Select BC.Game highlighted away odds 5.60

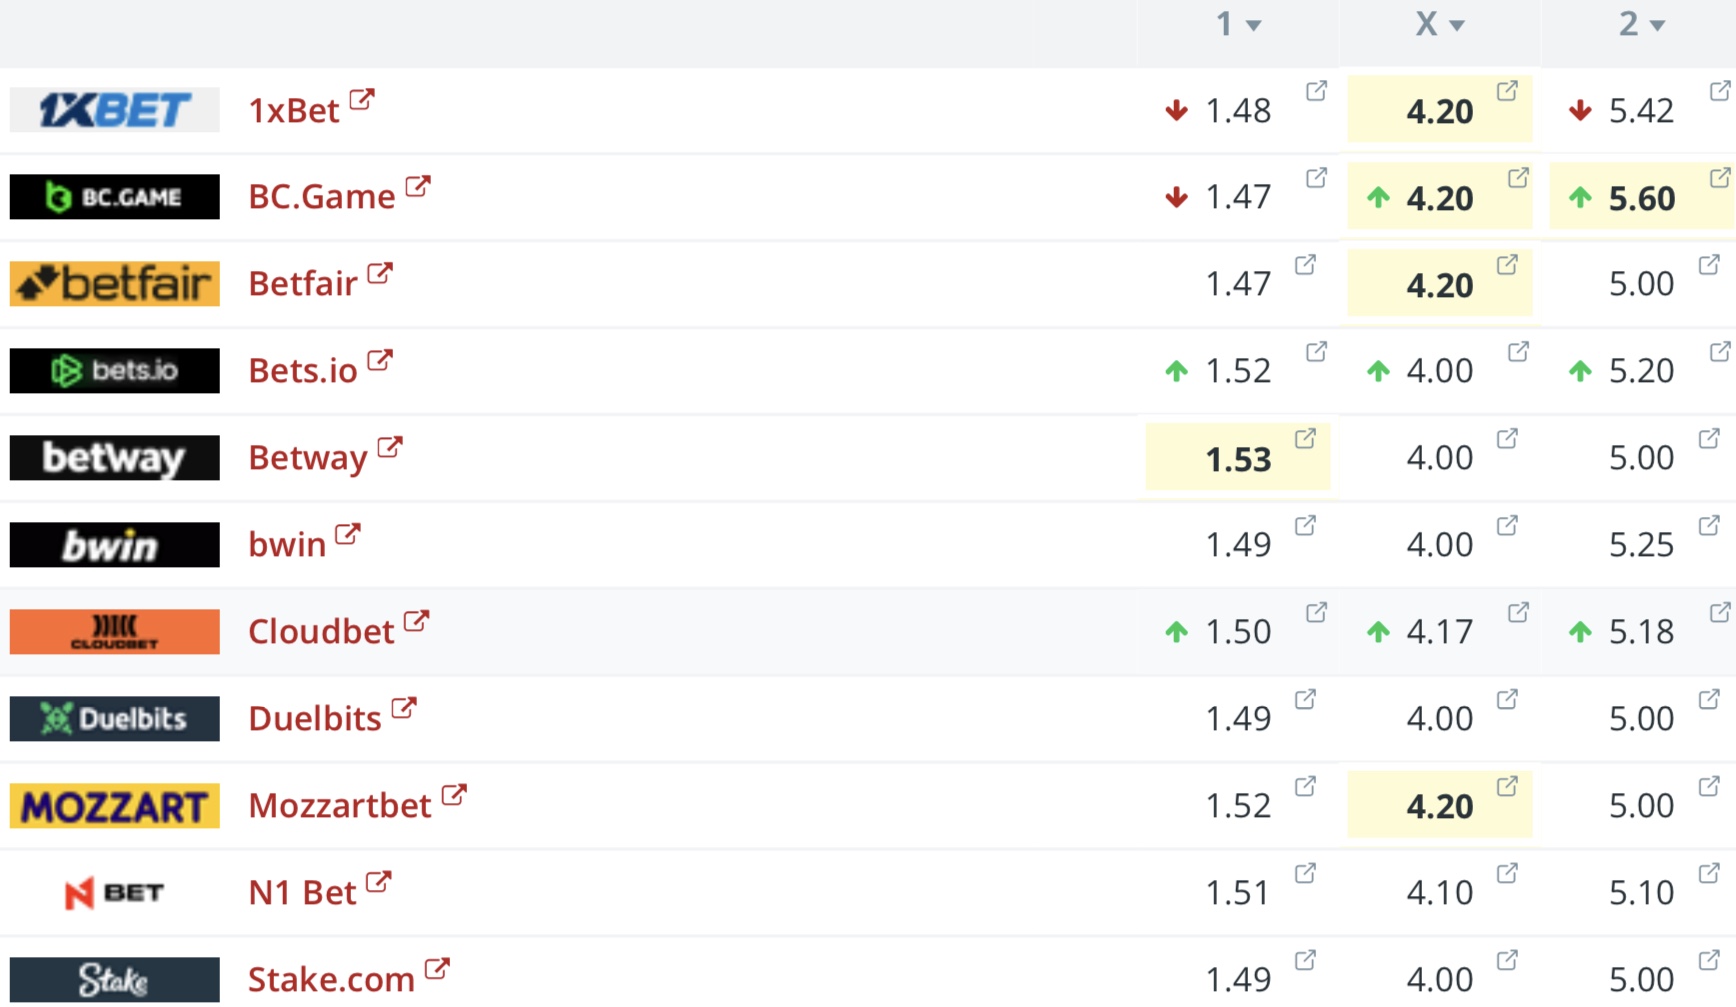1641,198
